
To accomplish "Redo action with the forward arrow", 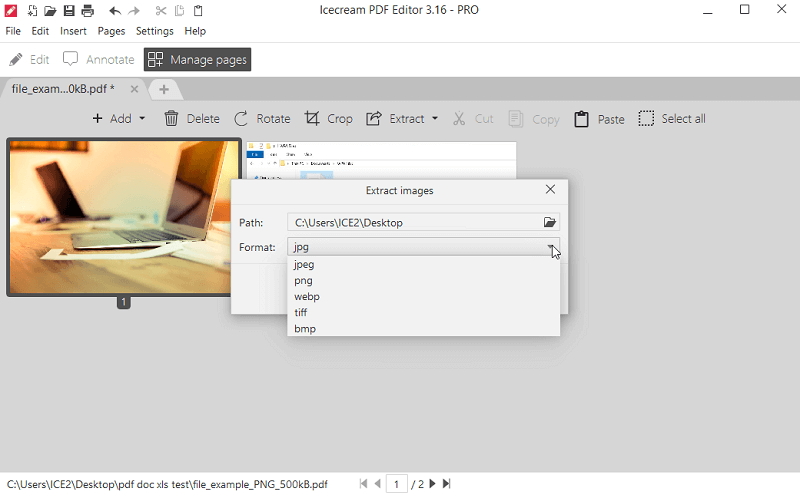I will click(134, 11).
